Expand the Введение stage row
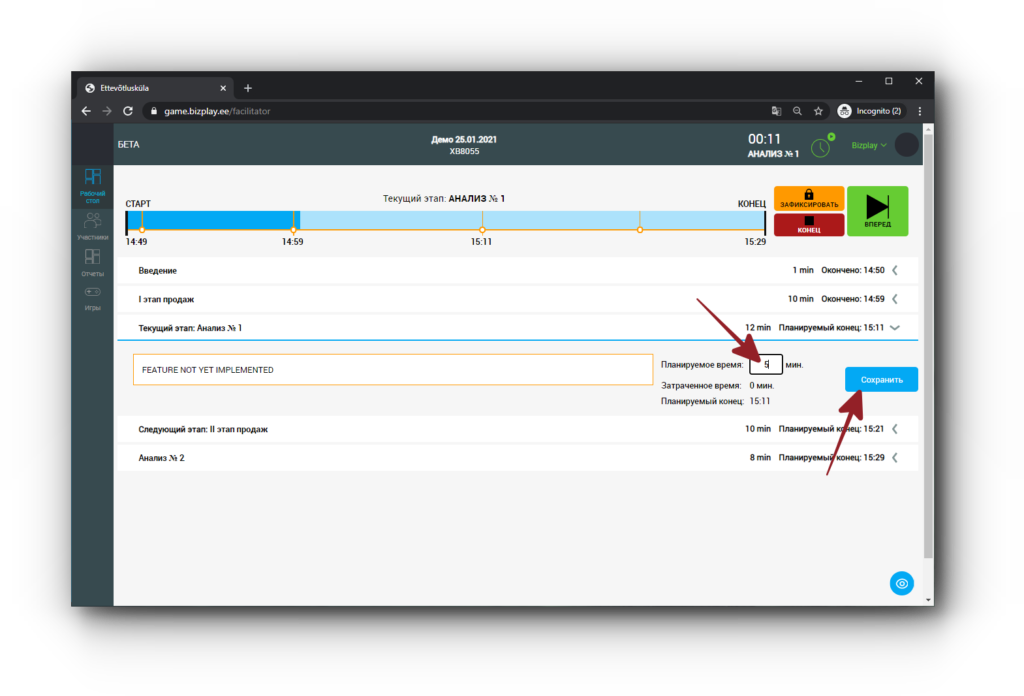This screenshot has height=696, width=1024. [x=896, y=270]
